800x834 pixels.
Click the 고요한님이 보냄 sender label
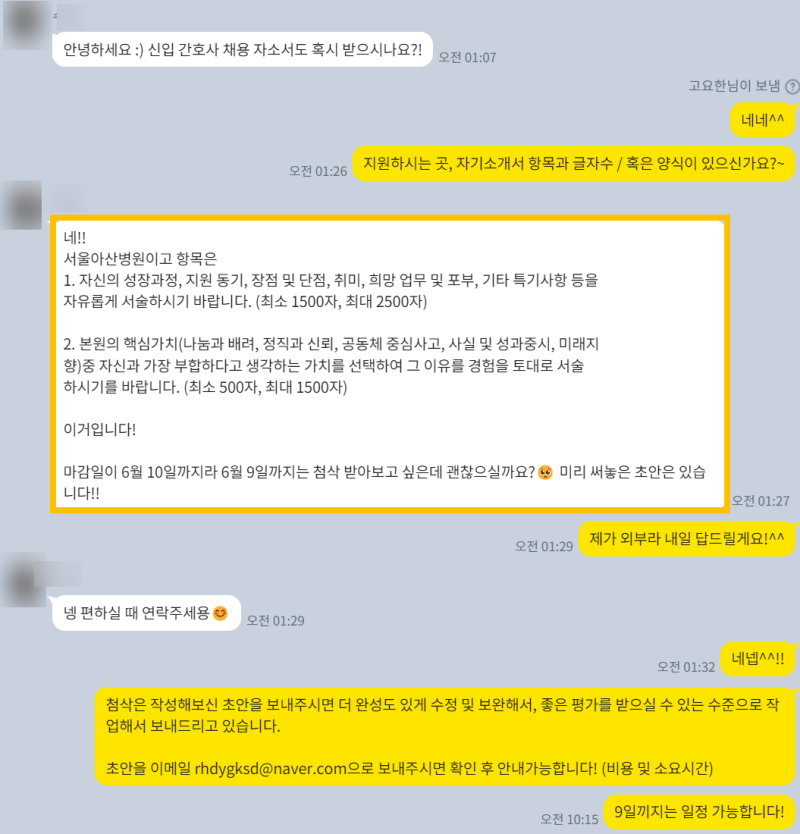(x=734, y=86)
